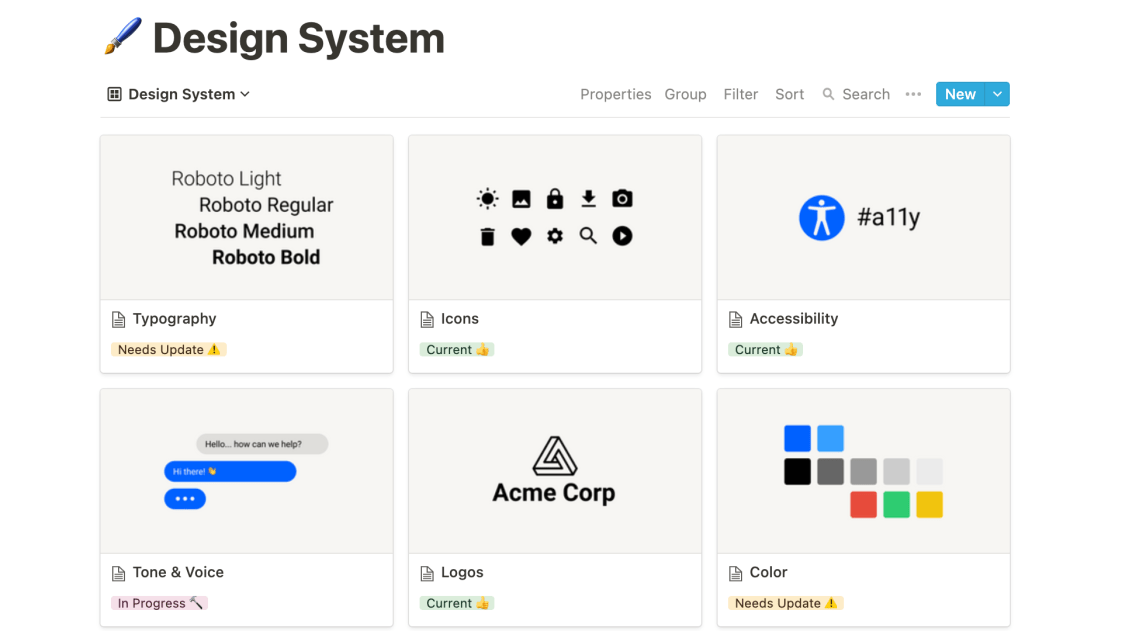The width and height of the screenshot is (1122, 631).
Task: Click the page icon next to Typography
Action: click(x=119, y=319)
